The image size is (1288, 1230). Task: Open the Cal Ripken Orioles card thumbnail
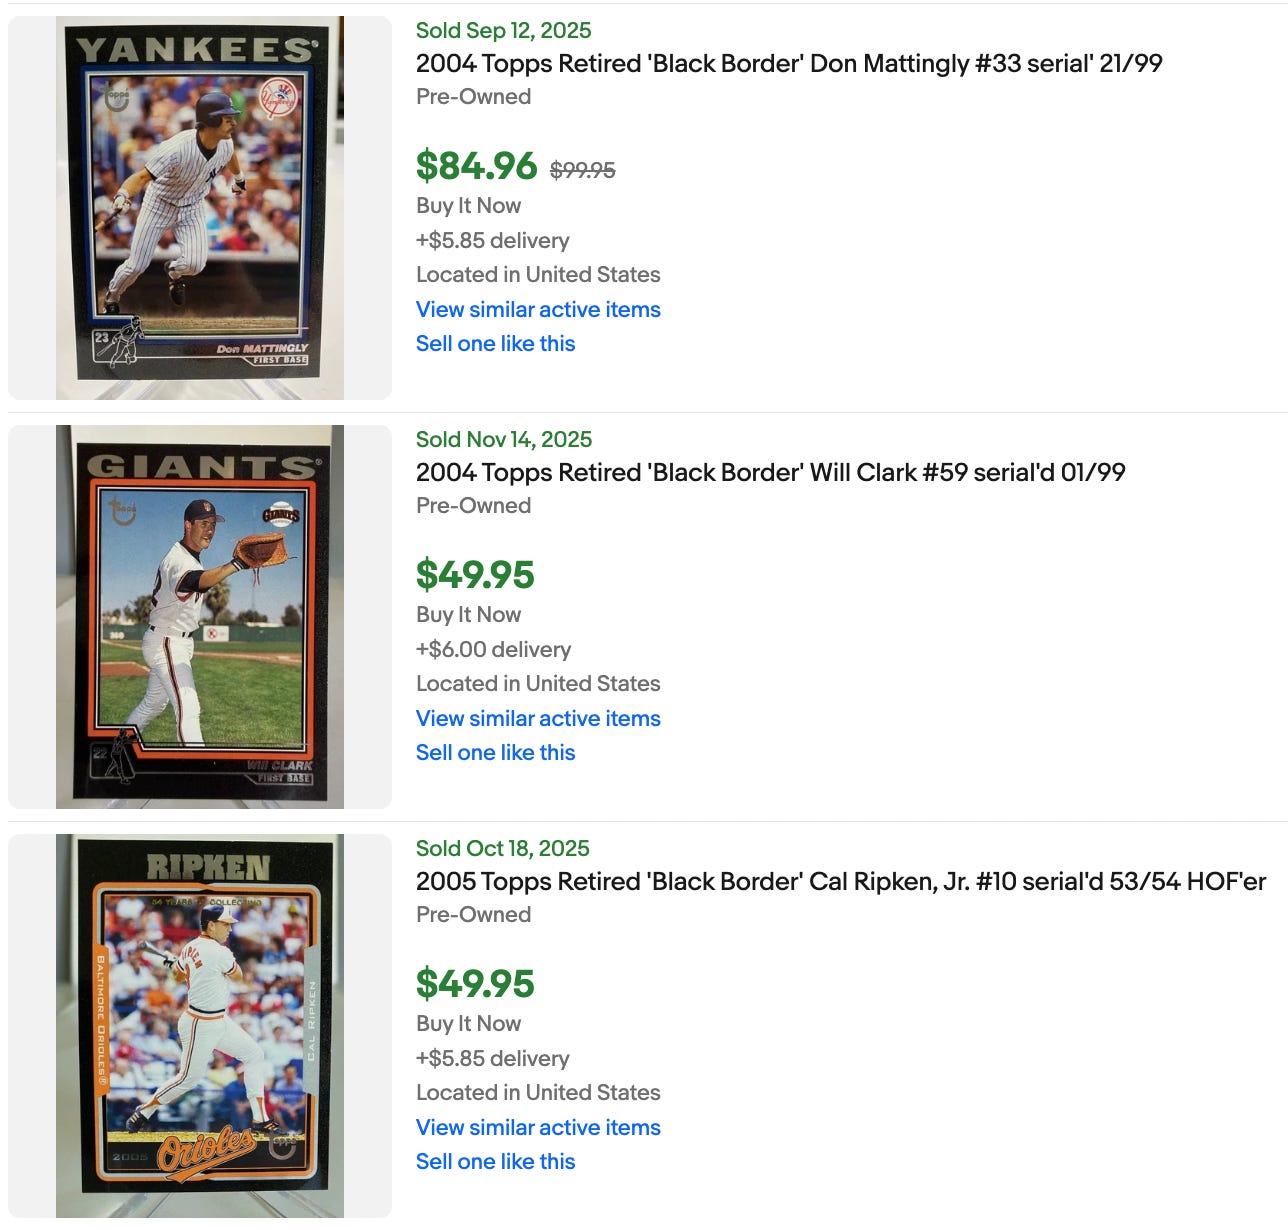click(x=200, y=1026)
